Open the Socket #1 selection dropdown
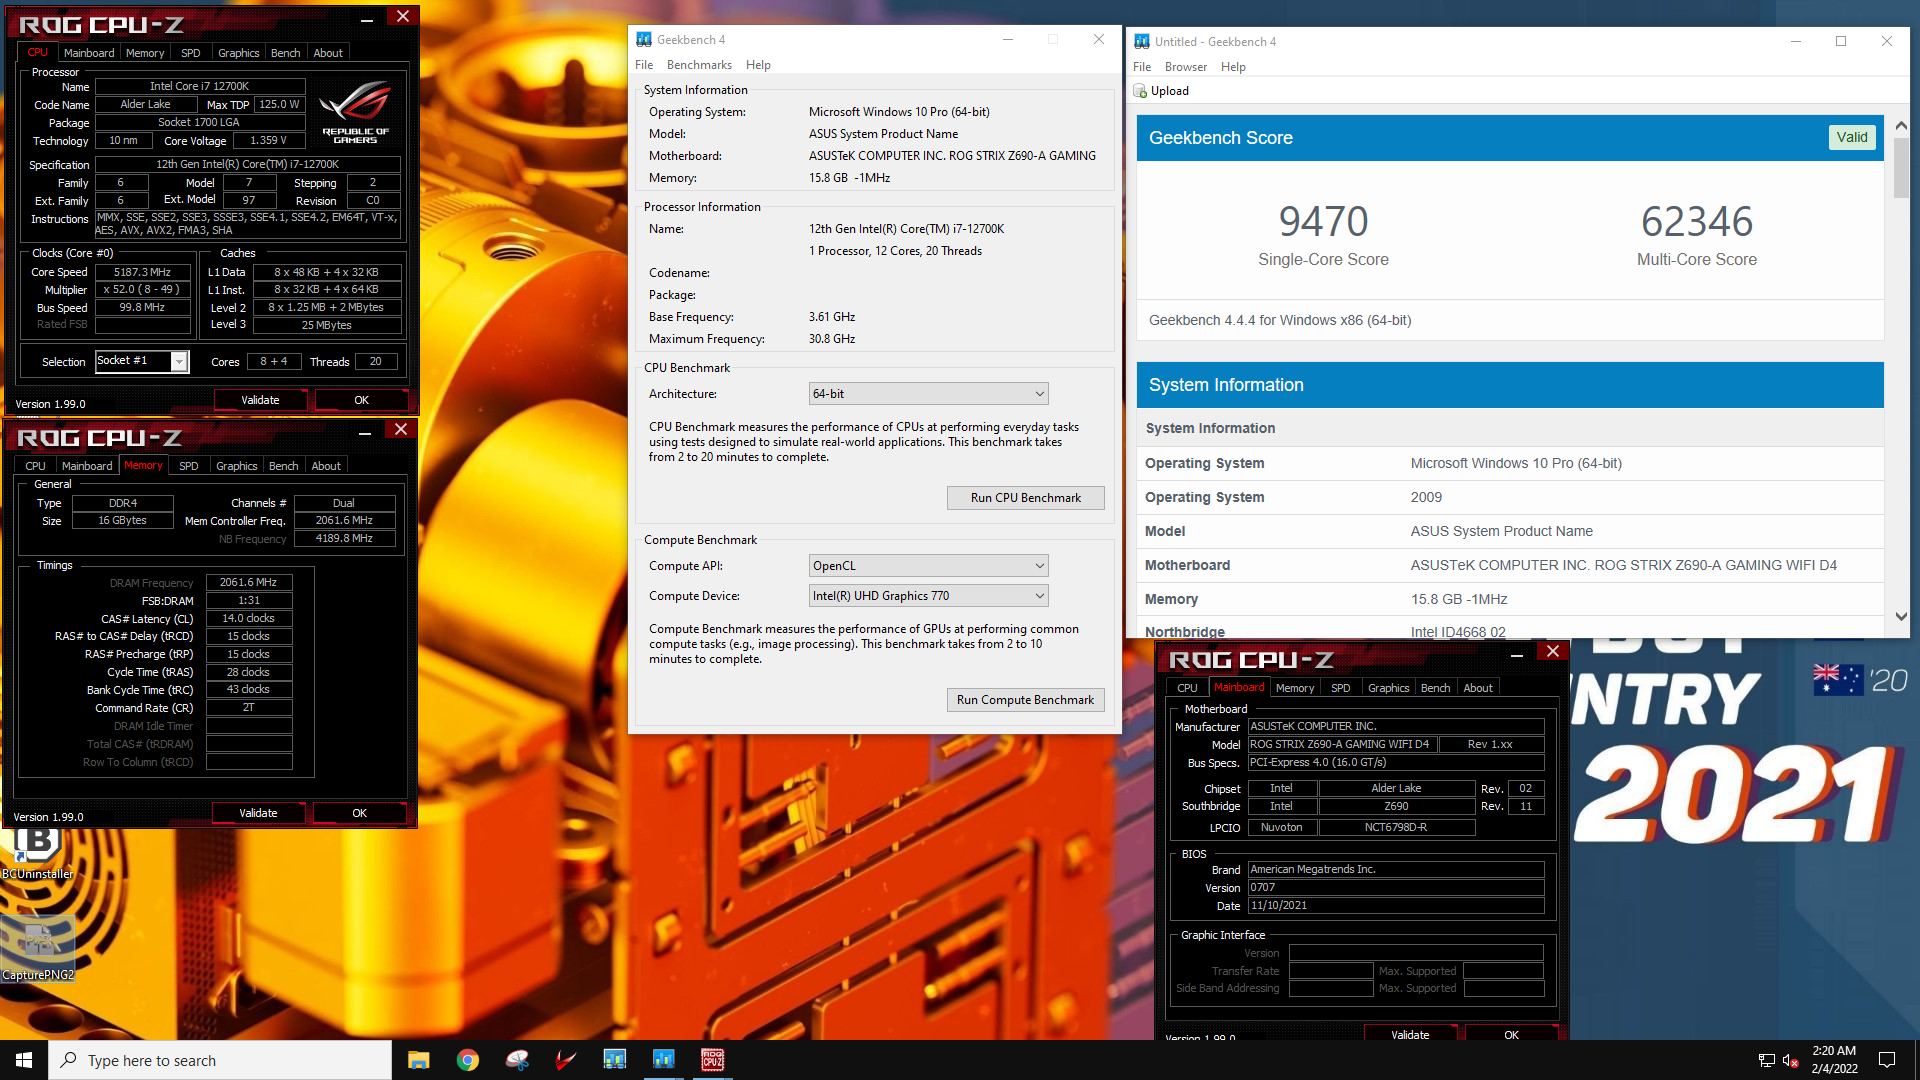1920x1080 pixels. [142, 361]
